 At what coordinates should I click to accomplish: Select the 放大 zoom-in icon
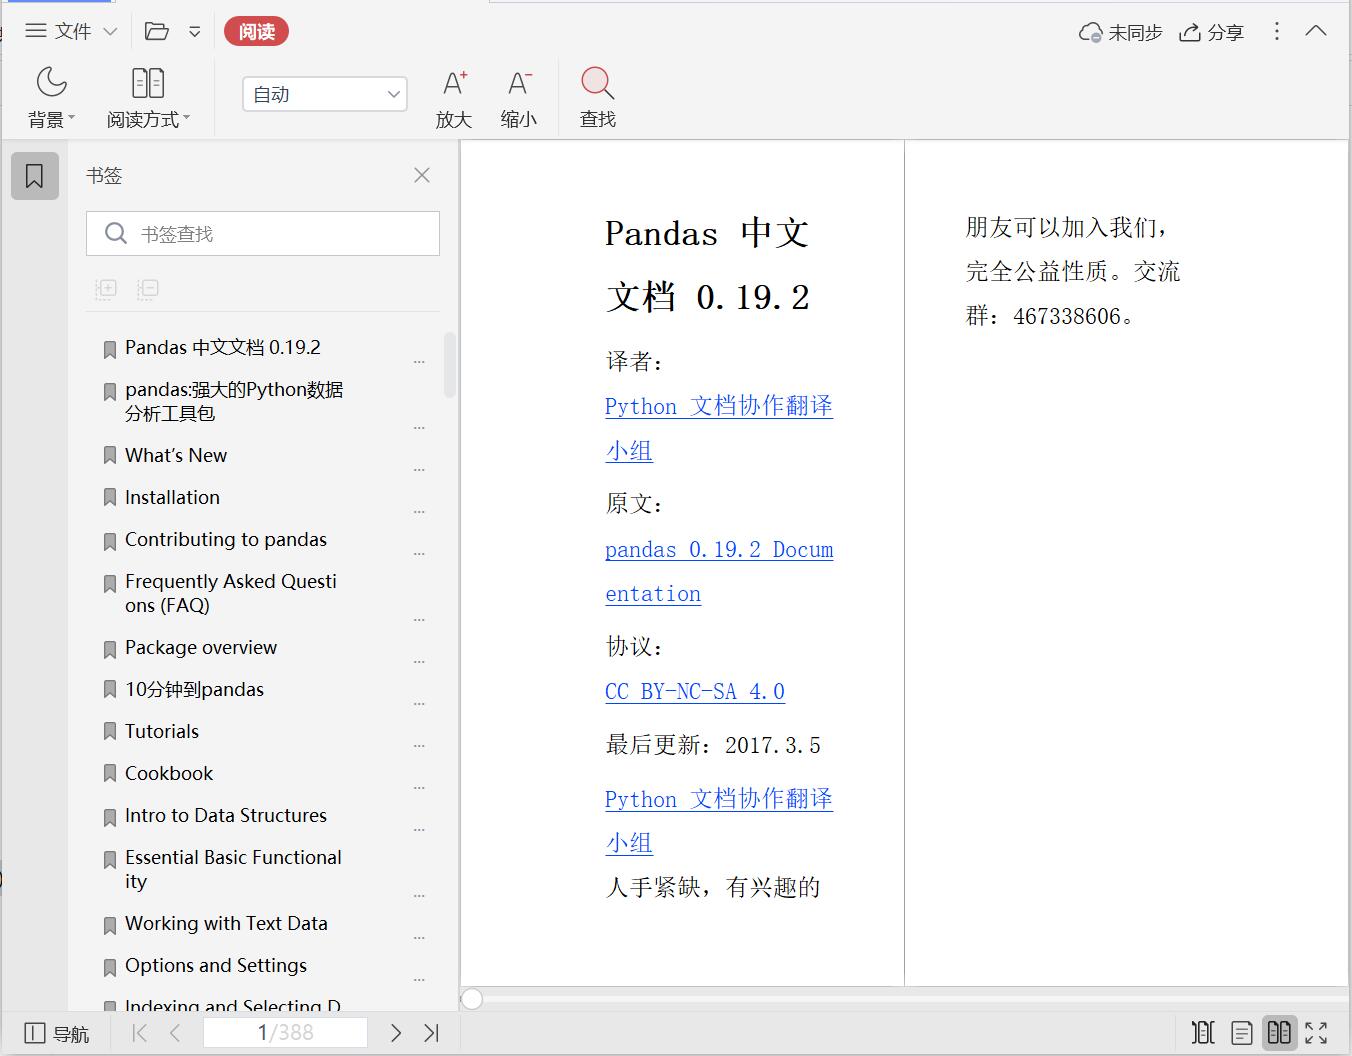(x=454, y=95)
